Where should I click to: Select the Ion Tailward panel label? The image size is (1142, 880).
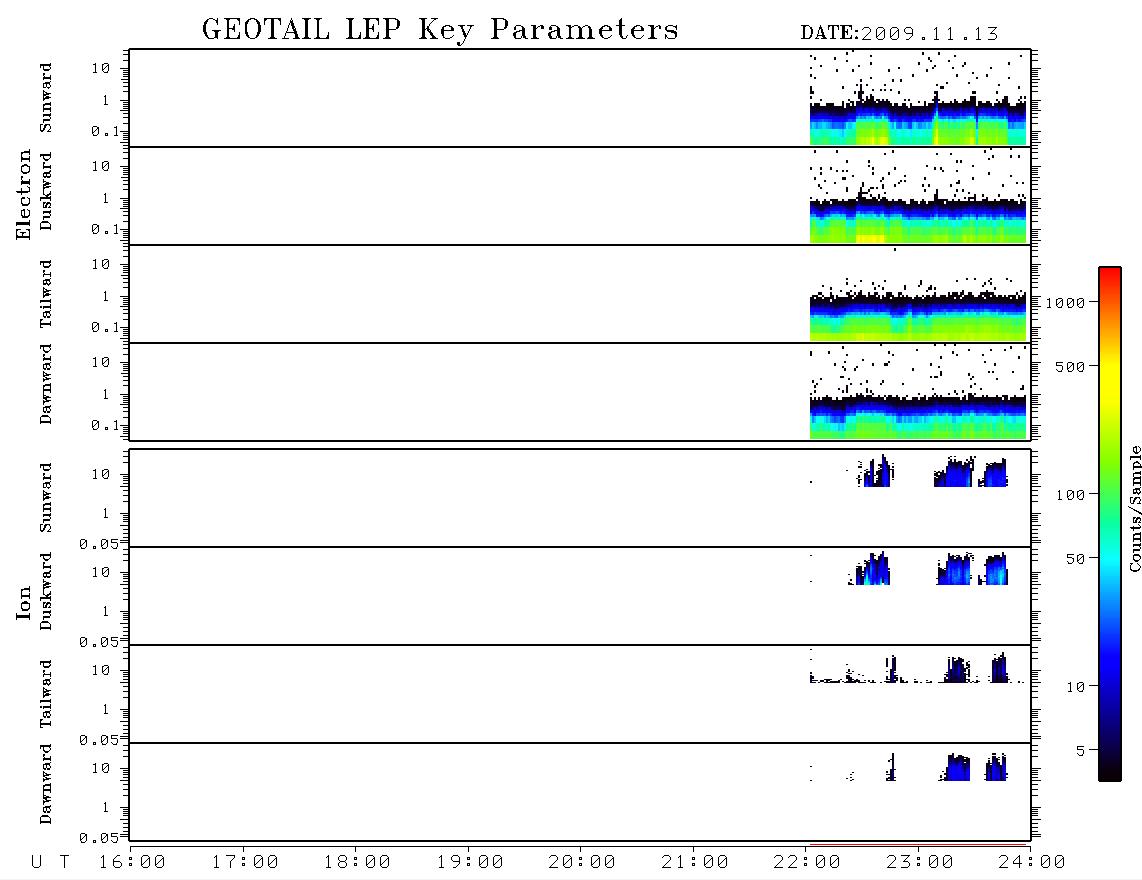(45, 694)
